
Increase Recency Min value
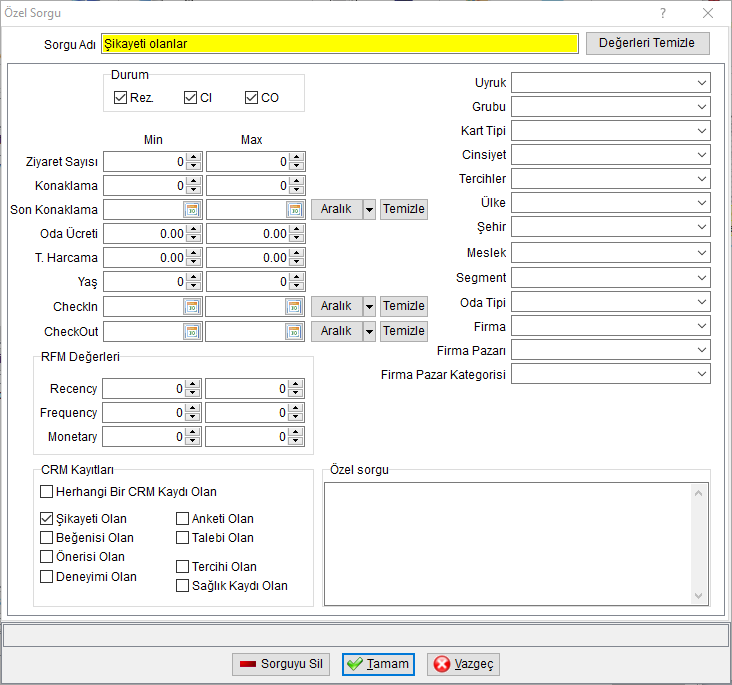[x=192, y=384]
